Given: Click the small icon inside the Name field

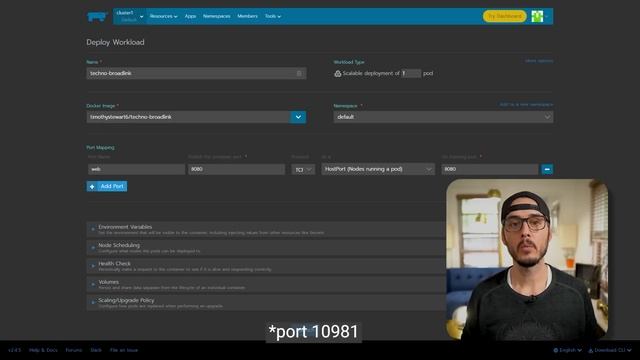Looking at the screenshot, I should 299,73.
